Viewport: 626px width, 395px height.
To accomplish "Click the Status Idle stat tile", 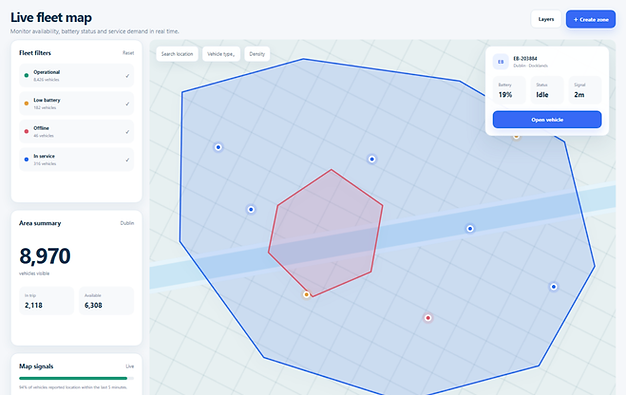I will [547, 90].
